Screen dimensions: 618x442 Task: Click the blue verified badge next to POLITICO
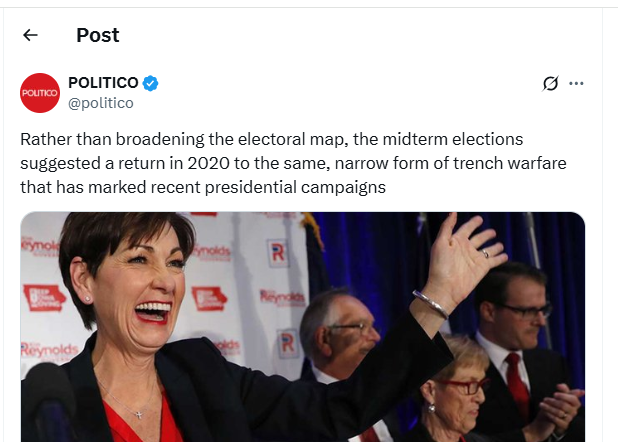coord(150,83)
